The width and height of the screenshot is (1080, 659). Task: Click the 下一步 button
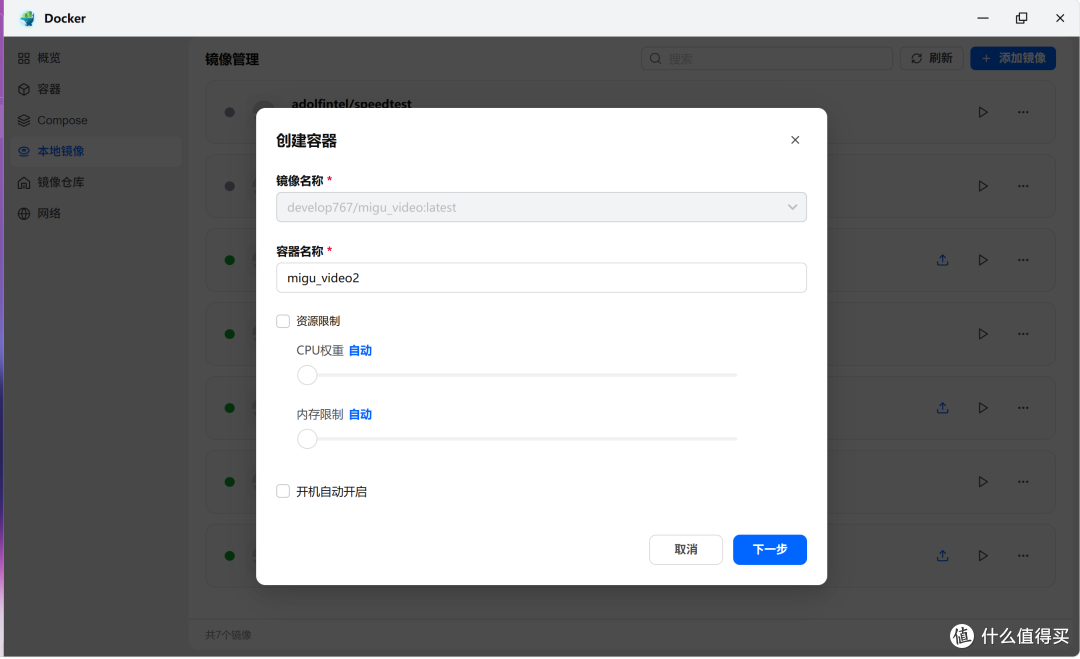tap(769, 550)
